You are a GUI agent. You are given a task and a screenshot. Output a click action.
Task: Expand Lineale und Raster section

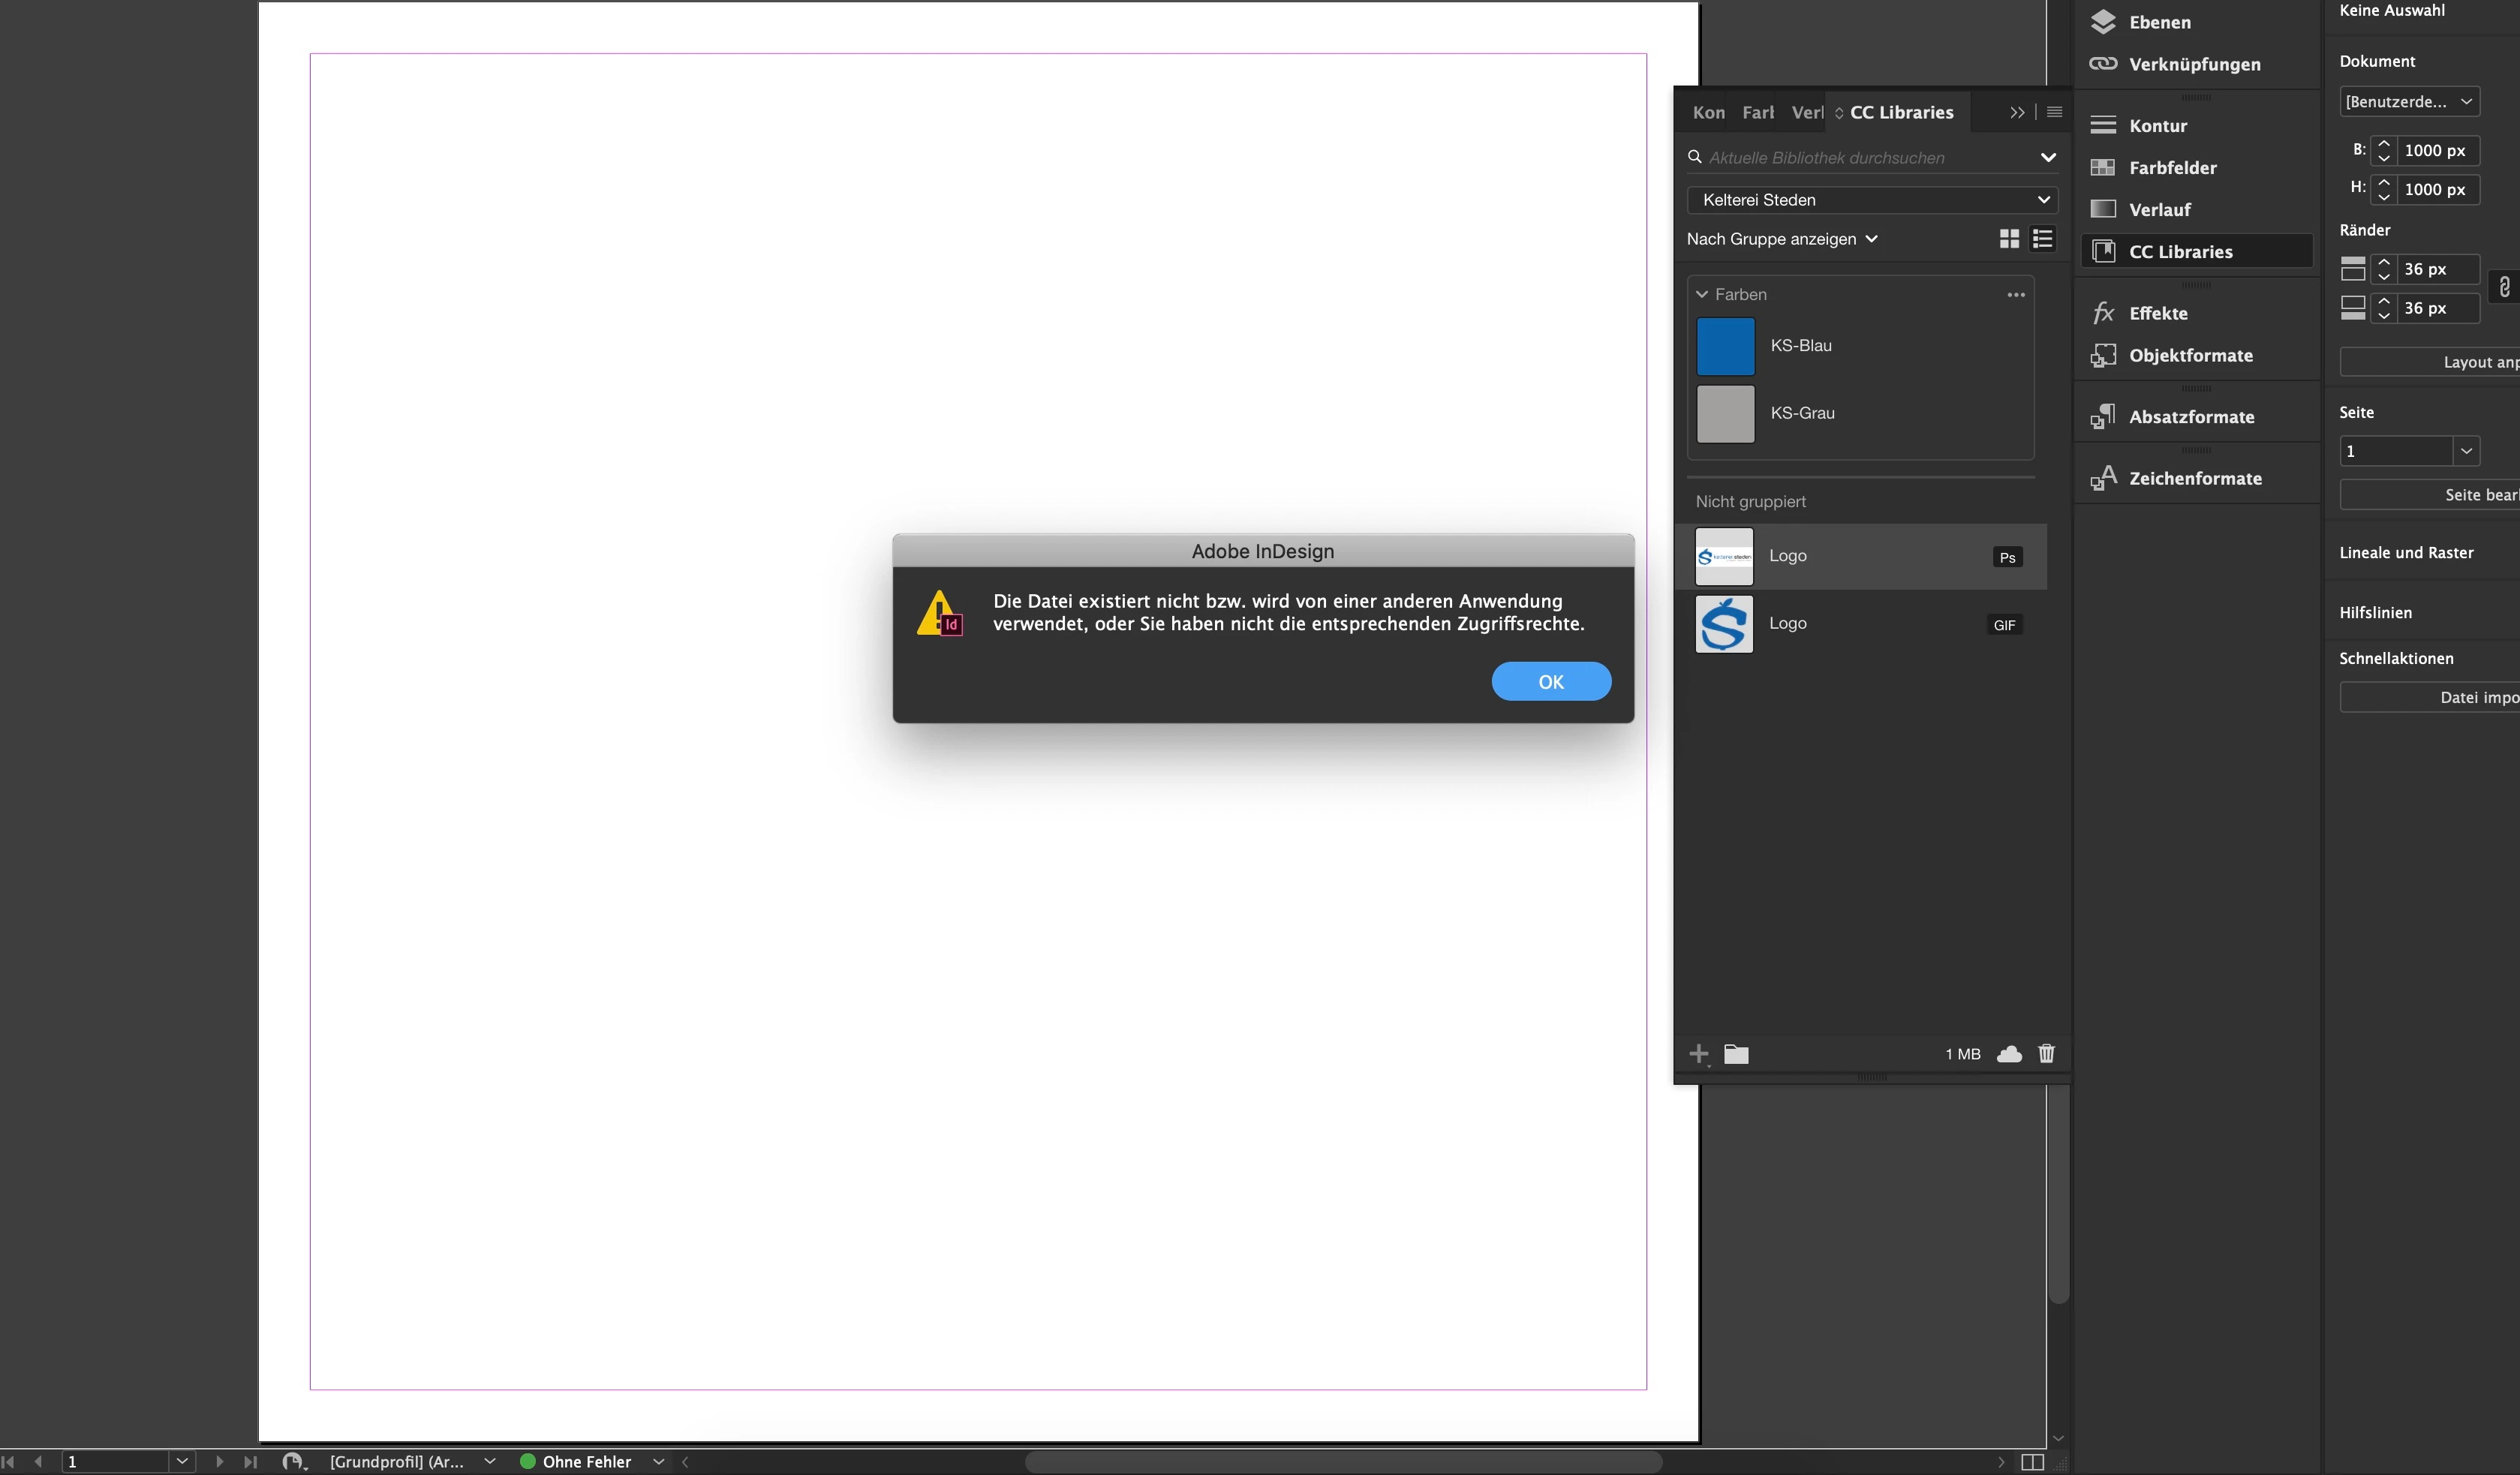(x=2406, y=553)
